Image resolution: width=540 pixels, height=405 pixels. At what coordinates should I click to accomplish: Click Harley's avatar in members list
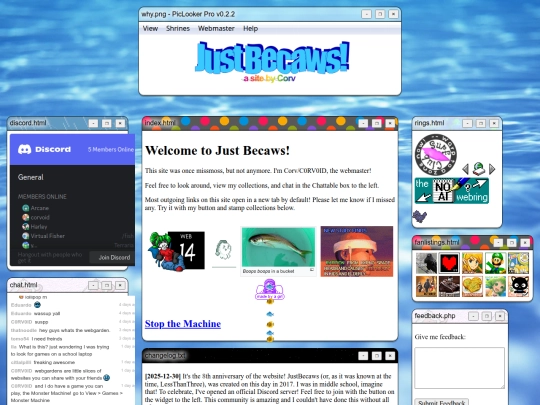(25, 227)
